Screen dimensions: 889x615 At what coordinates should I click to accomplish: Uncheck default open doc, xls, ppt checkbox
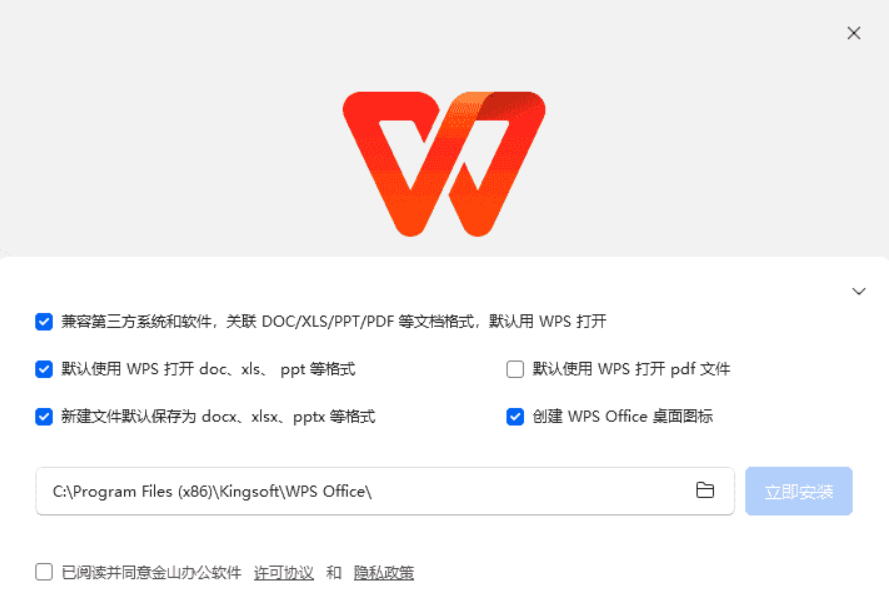coord(44,369)
